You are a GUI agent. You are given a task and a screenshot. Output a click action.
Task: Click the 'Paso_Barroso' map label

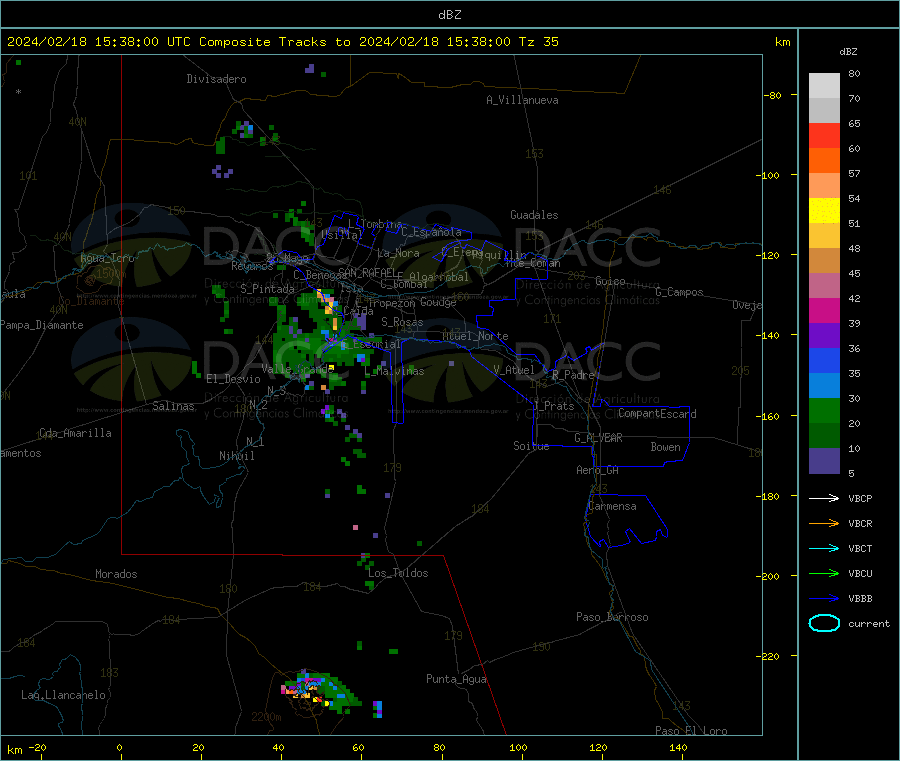(x=612, y=617)
